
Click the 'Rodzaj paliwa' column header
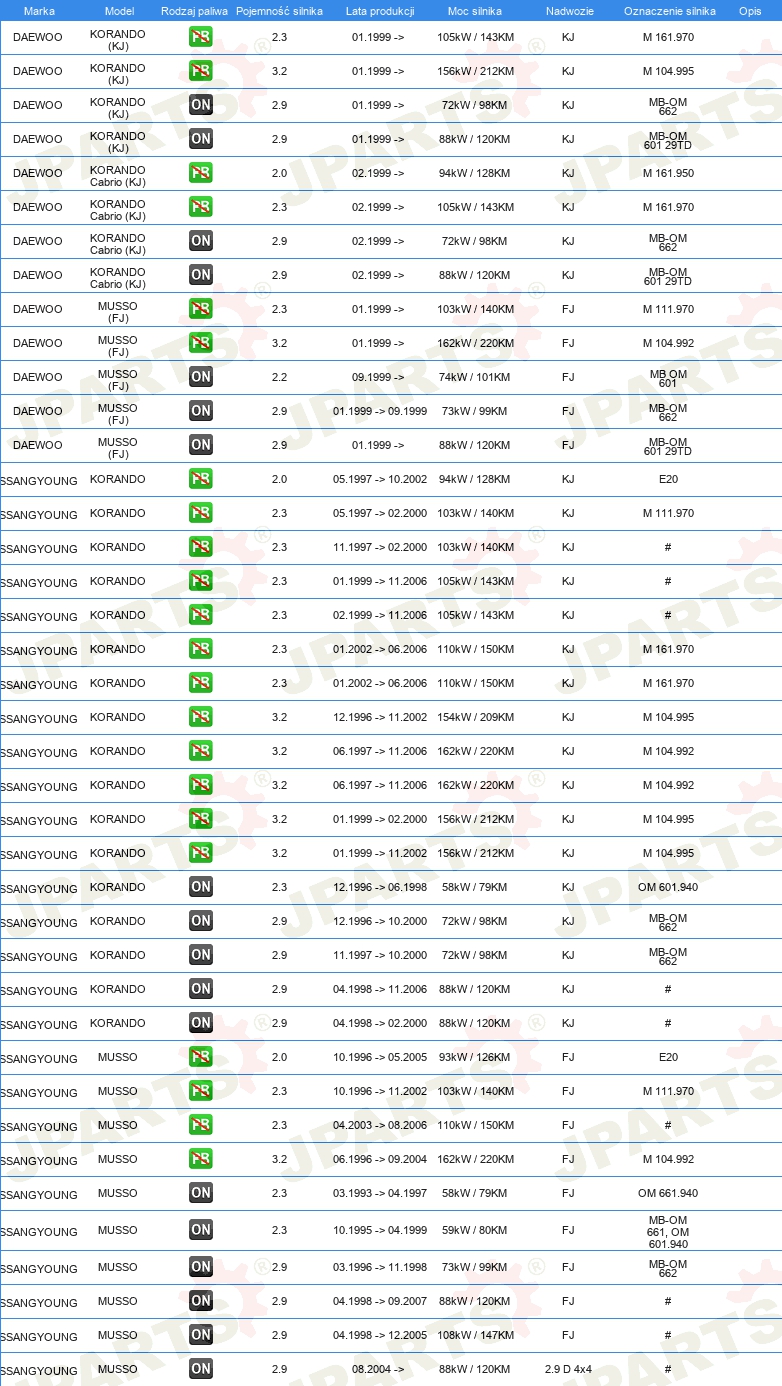coord(194,11)
